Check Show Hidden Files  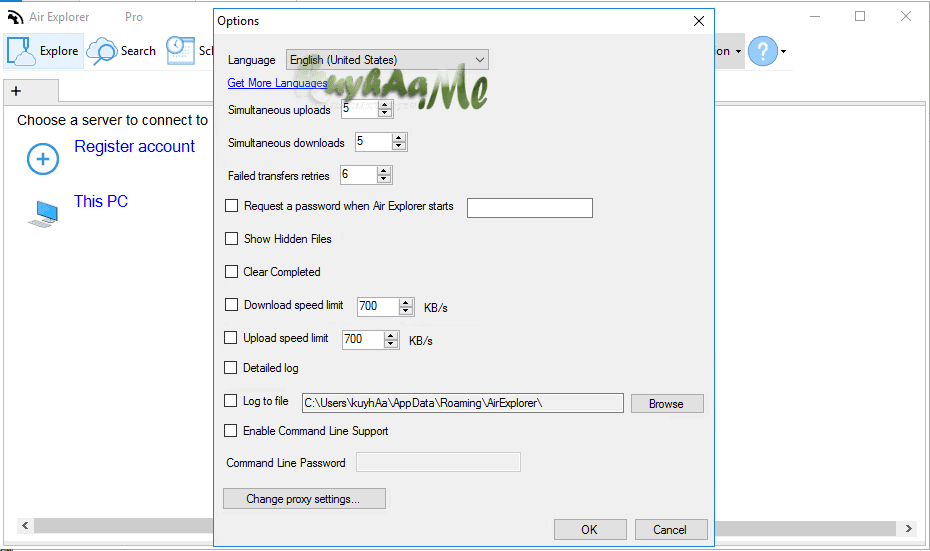(231, 238)
